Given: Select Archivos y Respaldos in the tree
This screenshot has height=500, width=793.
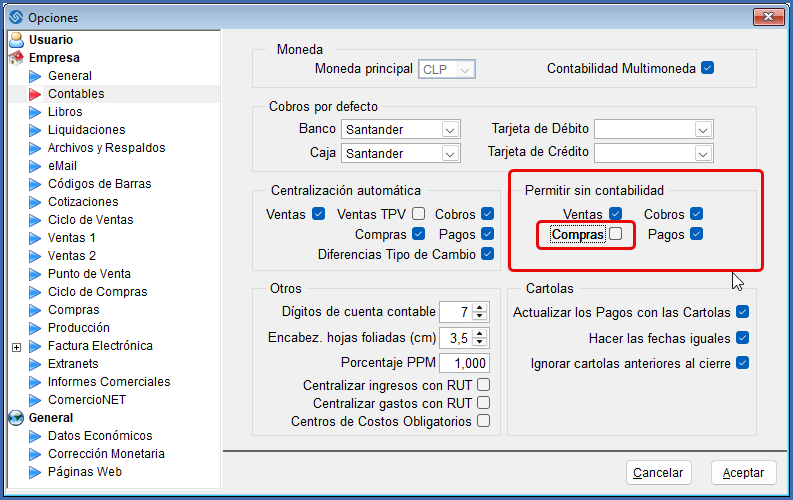Looking at the screenshot, I should point(107,148).
